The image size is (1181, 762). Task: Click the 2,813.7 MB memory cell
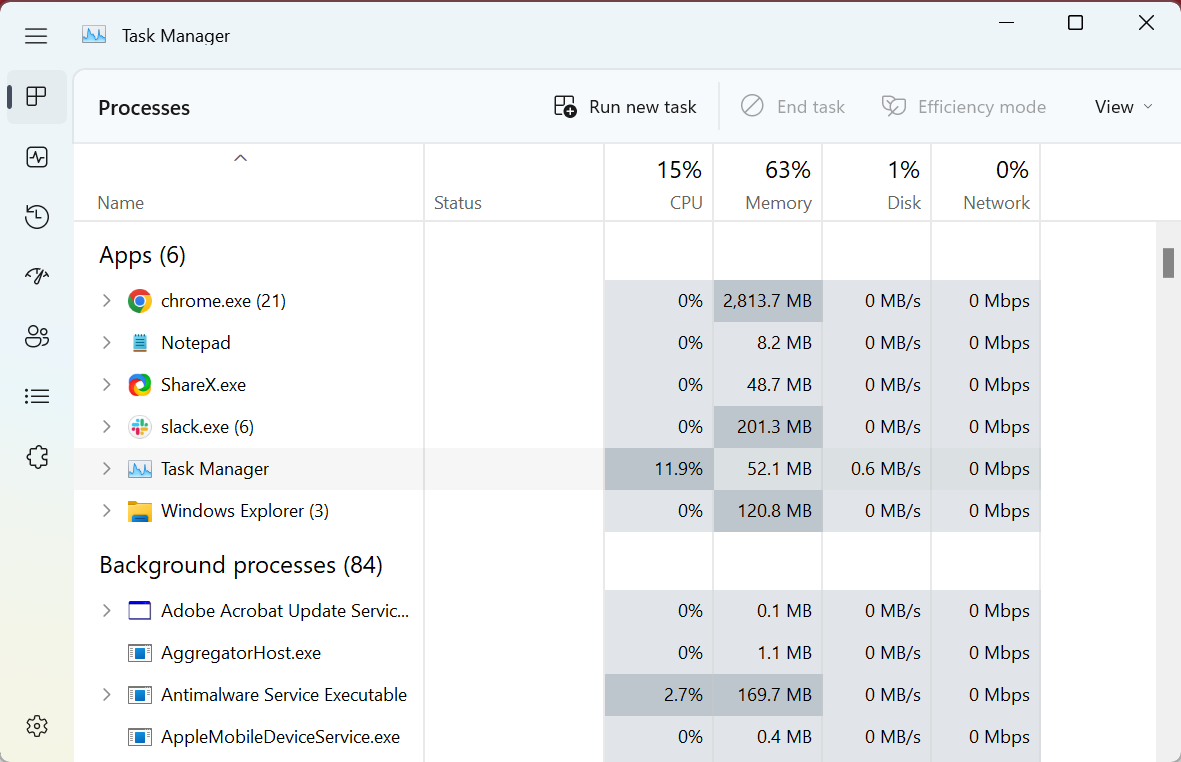pyautogui.click(x=768, y=301)
